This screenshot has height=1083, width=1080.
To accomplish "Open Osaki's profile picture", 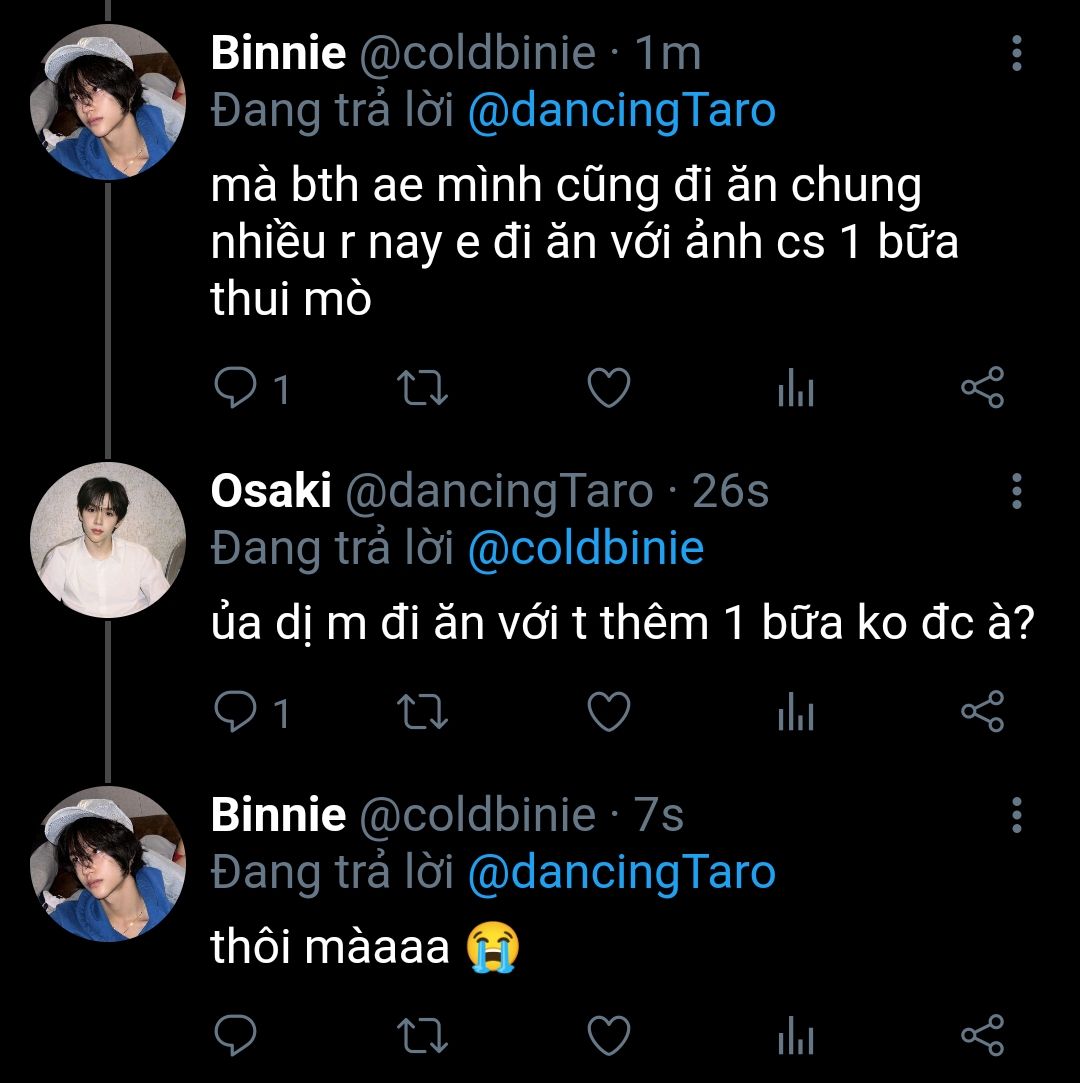I will [108, 541].
